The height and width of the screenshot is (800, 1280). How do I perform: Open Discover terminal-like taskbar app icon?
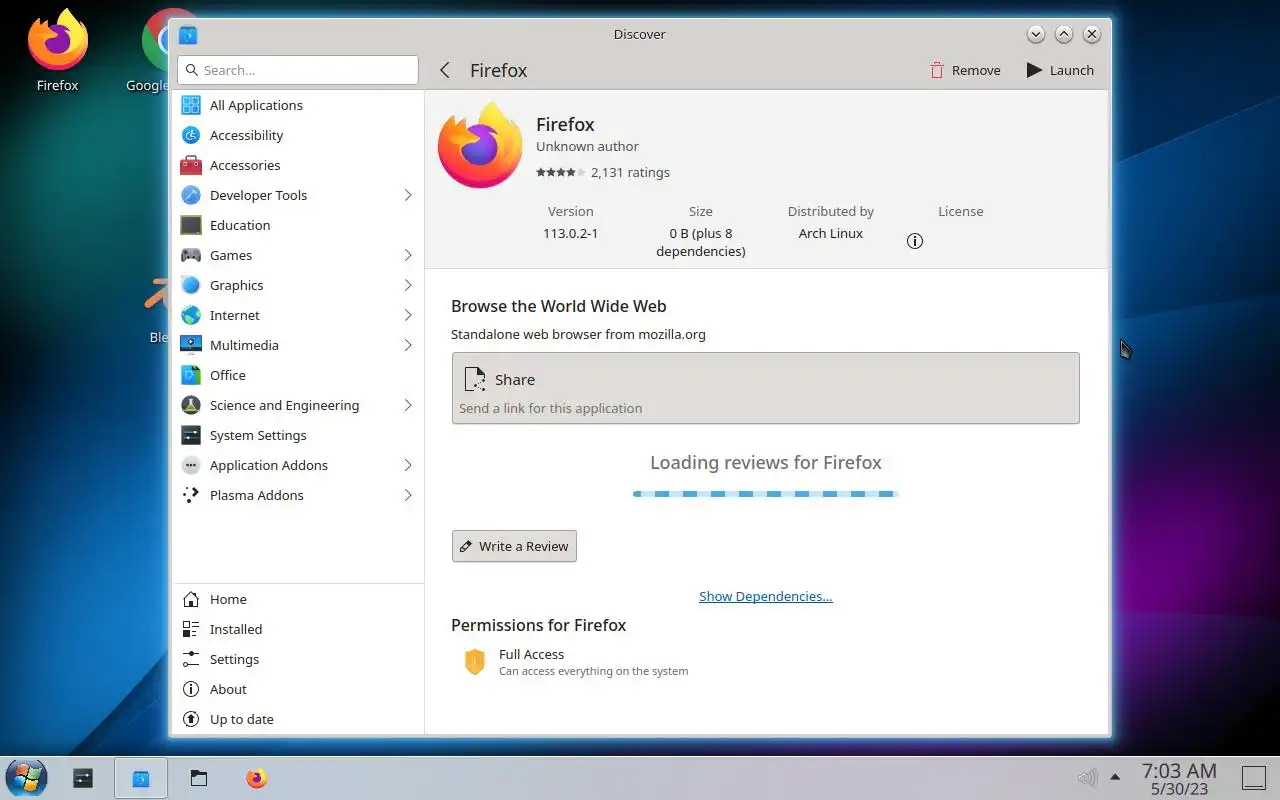pos(83,778)
